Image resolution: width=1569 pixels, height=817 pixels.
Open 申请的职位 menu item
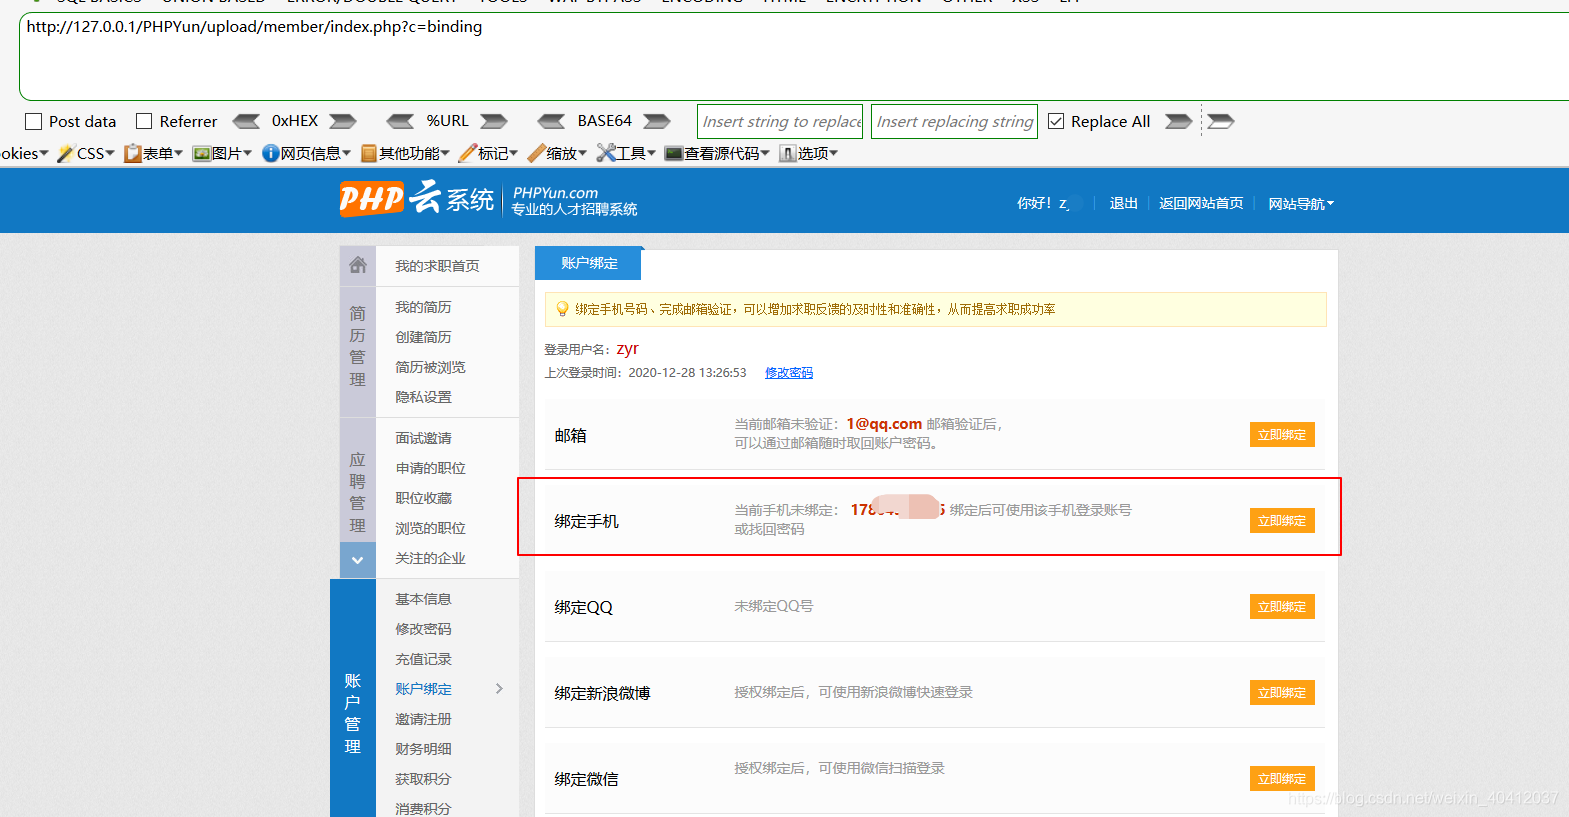[430, 468]
